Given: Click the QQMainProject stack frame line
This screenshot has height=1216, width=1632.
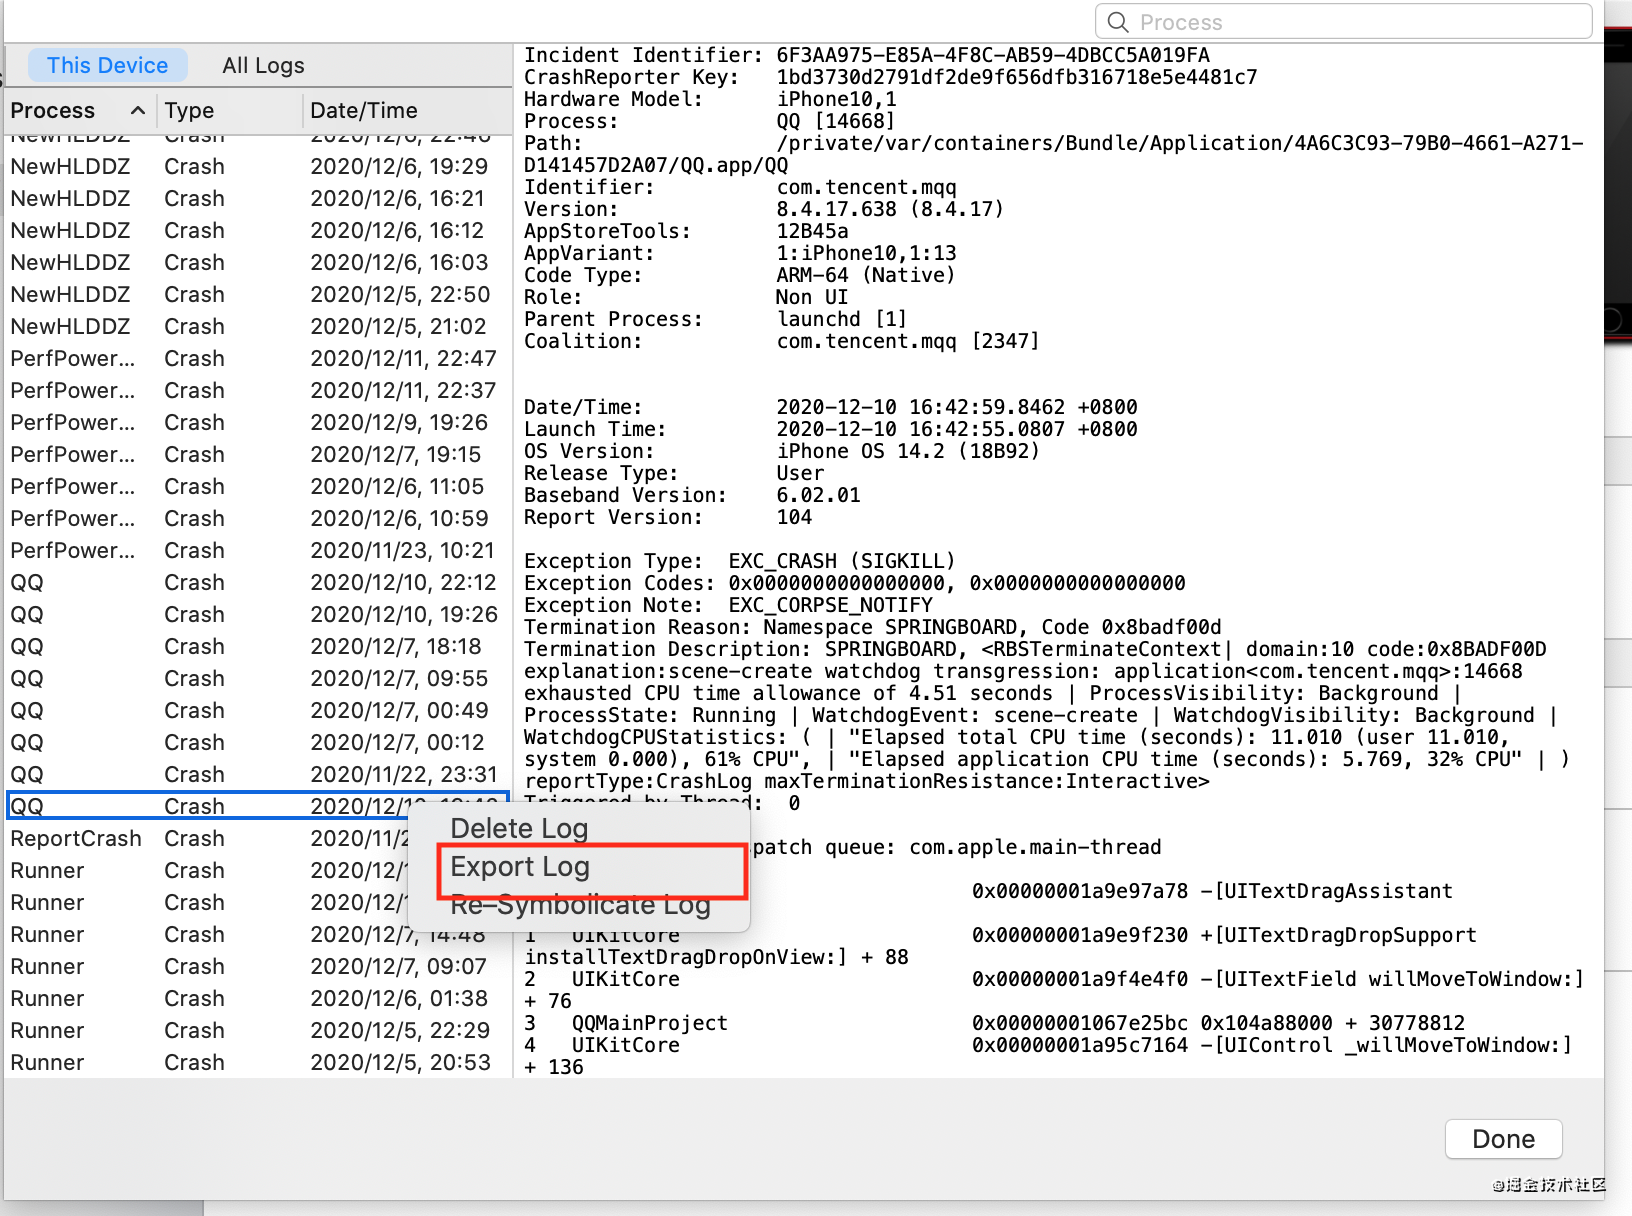Looking at the screenshot, I should (x=995, y=1023).
